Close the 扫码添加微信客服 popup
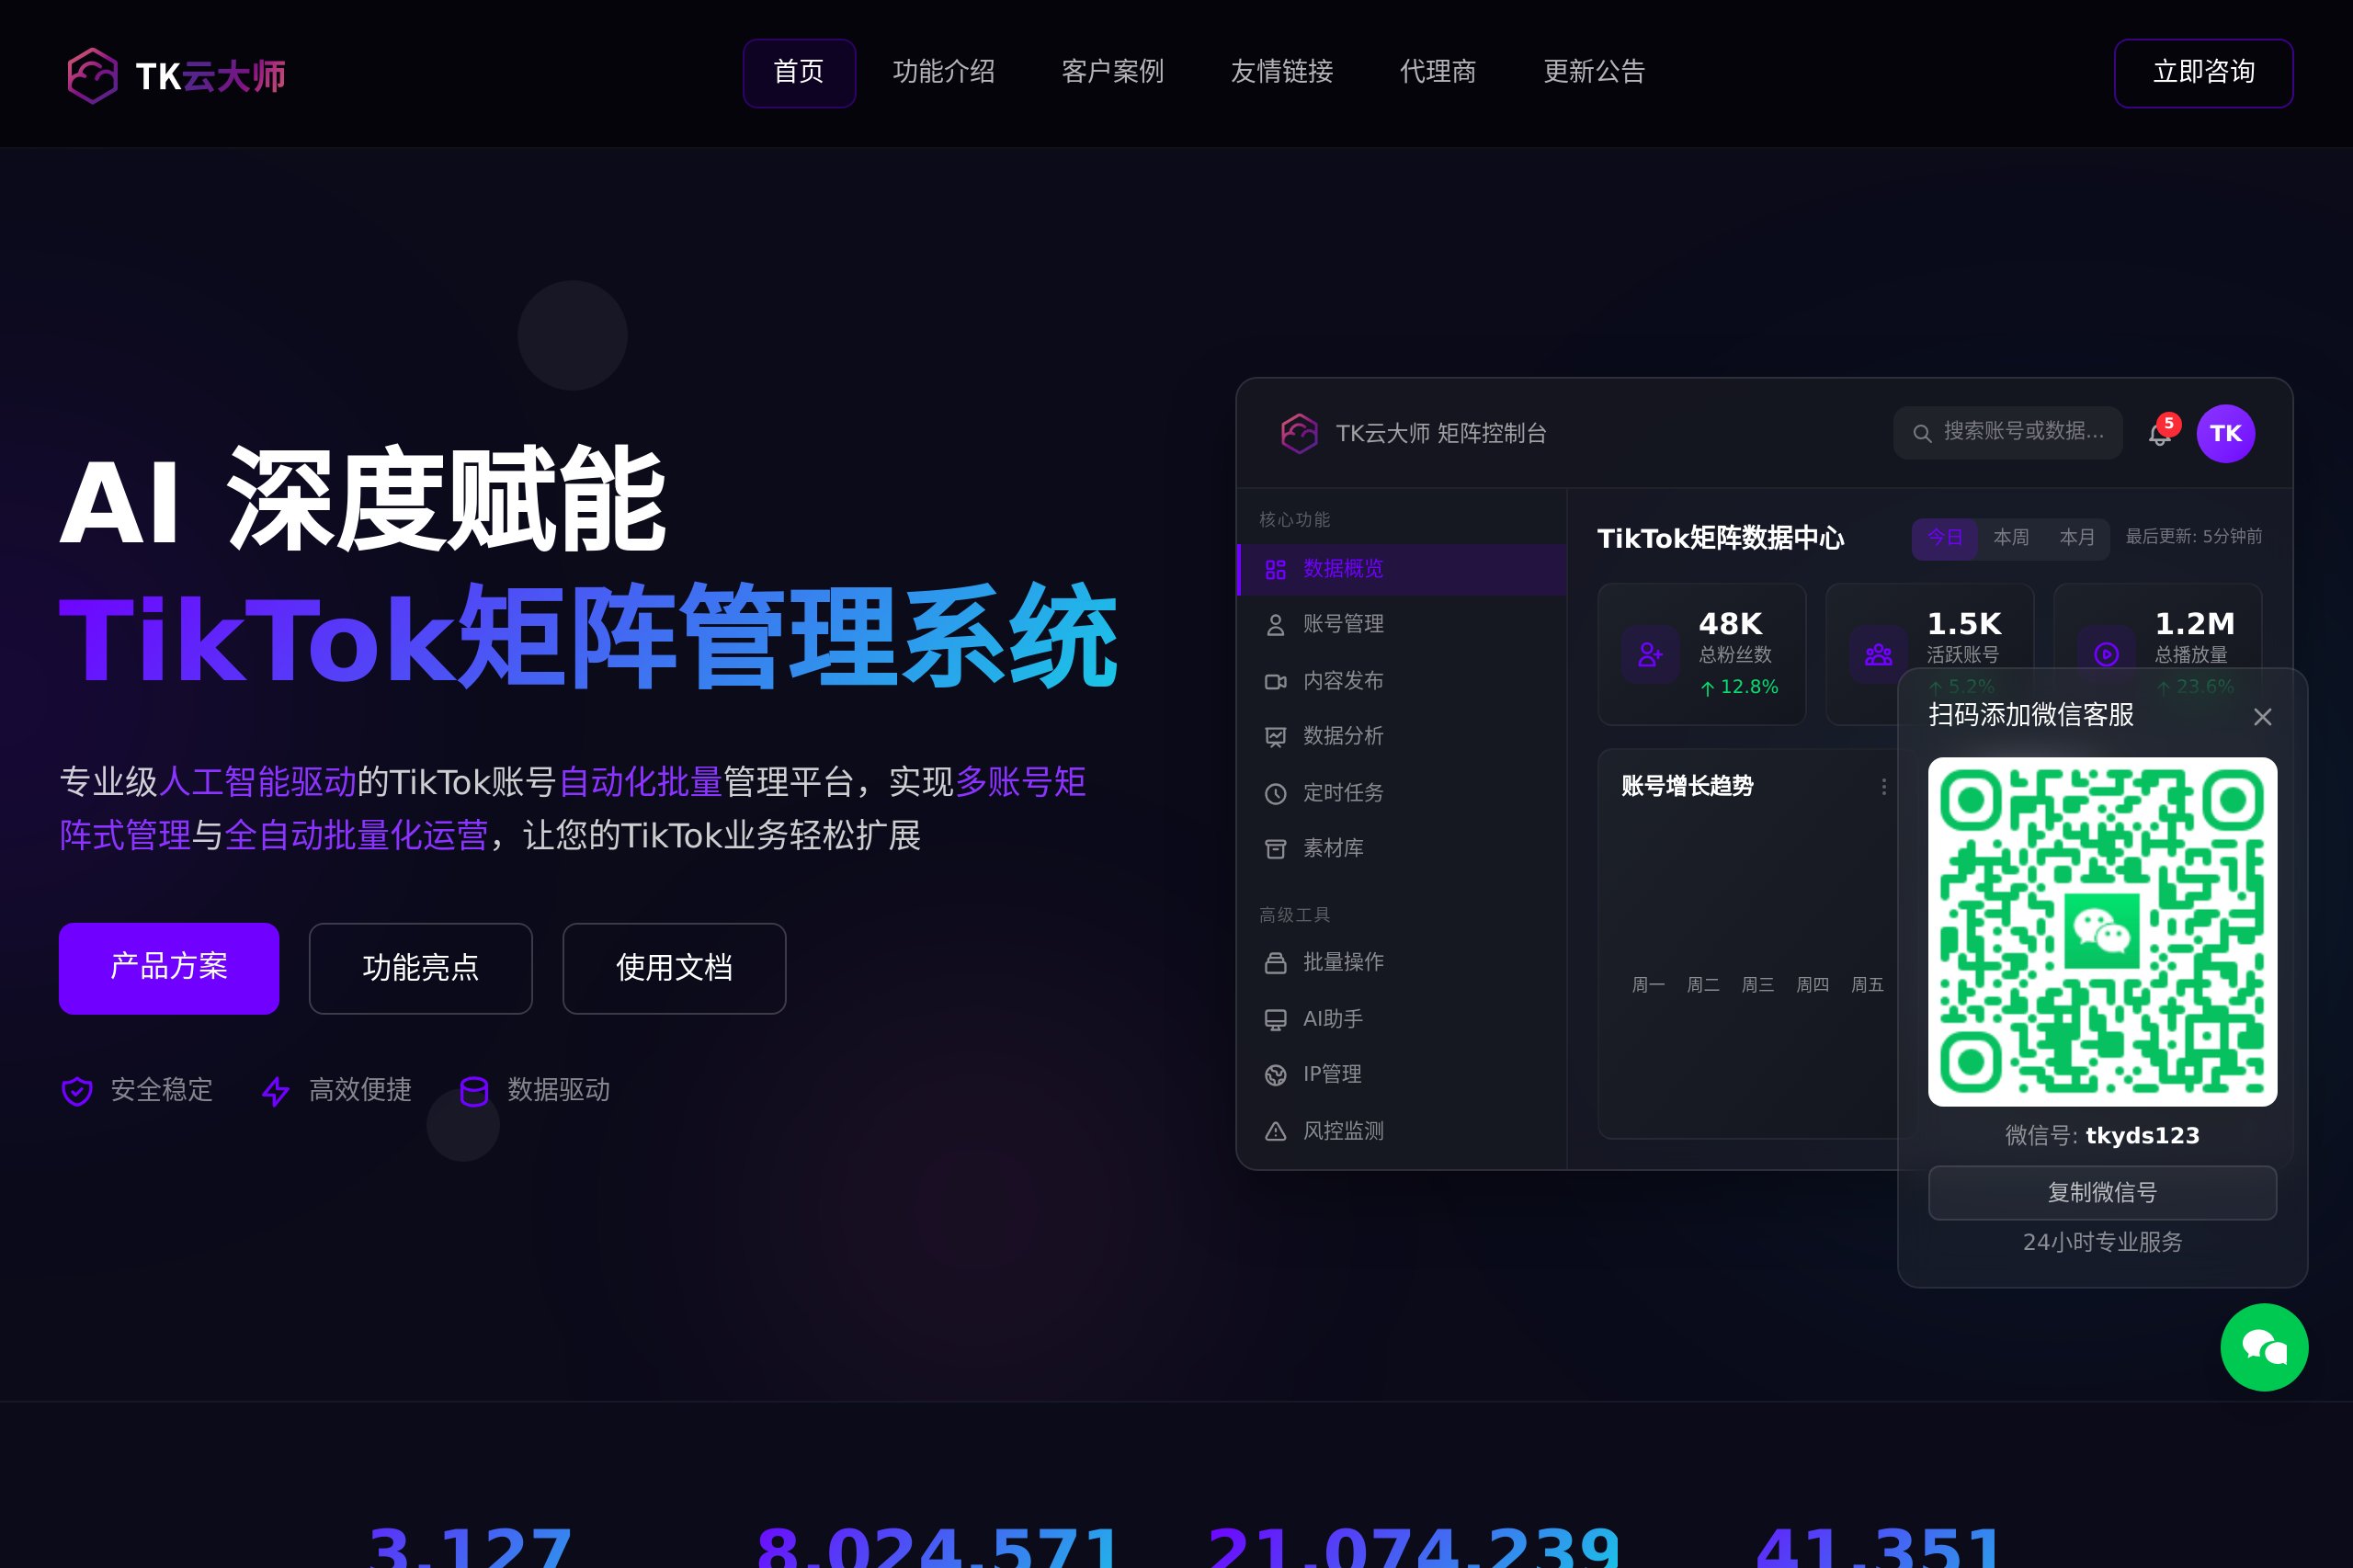This screenshot has height=1568, width=2353. (x=2262, y=717)
